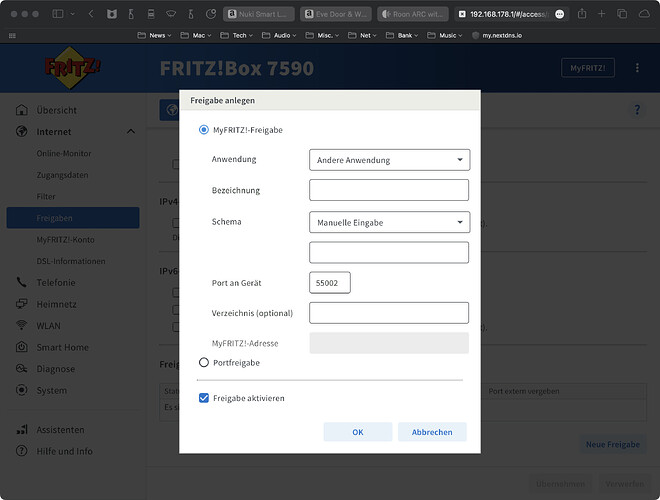Image resolution: width=660 pixels, height=500 pixels.
Task: Open System in the sidebar
Action: pos(51,390)
